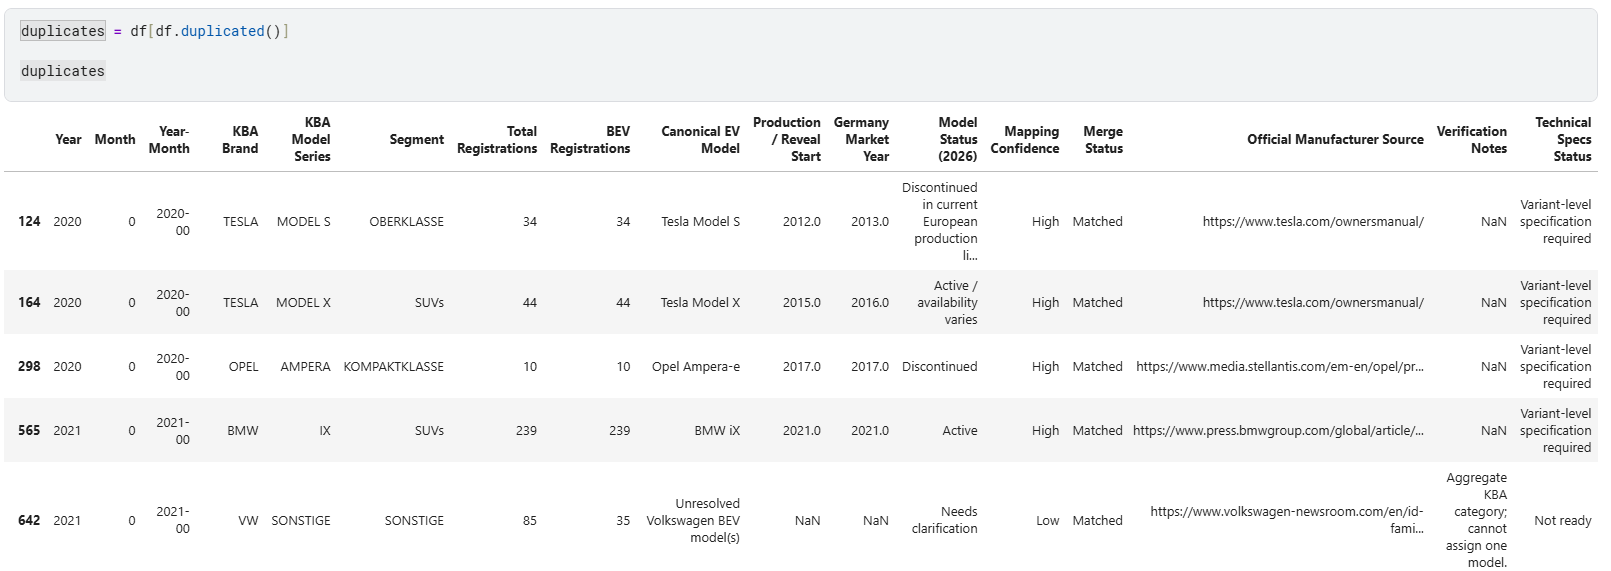Open the tesla.com ownersmanual link for Model S
Image resolution: width=1611 pixels, height=571 pixels.
(1313, 221)
